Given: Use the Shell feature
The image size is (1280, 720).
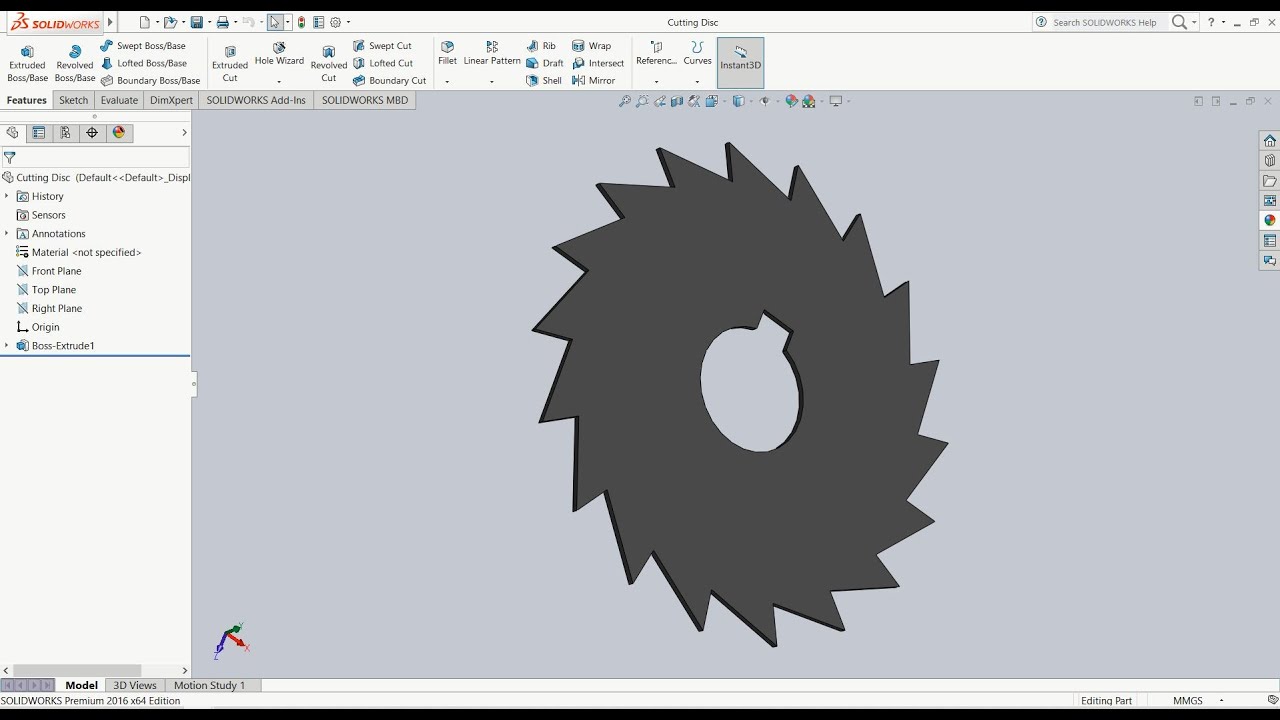Looking at the screenshot, I should pyautogui.click(x=544, y=80).
